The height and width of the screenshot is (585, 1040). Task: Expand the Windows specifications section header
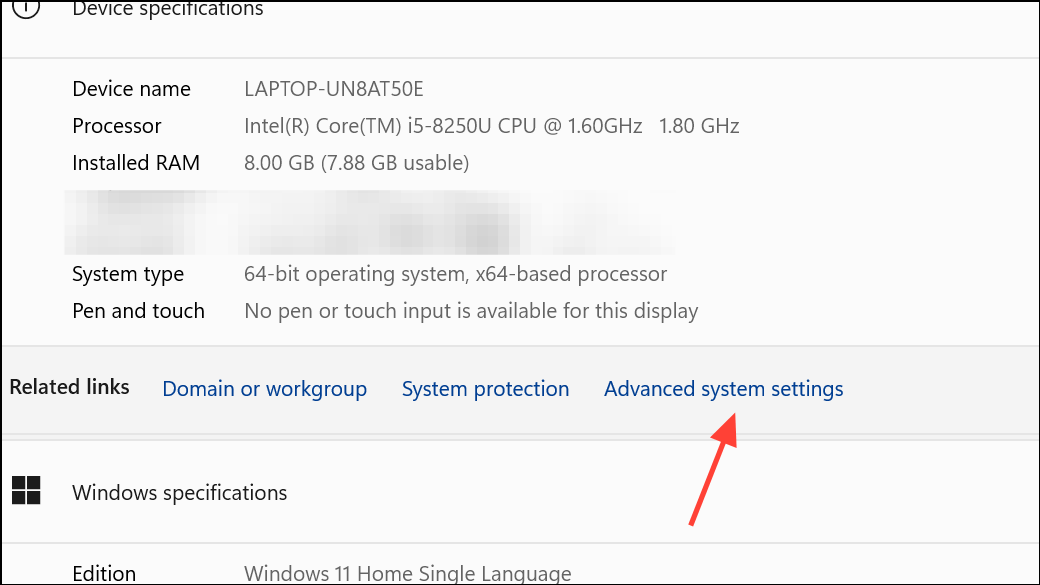click(x=520, y=491)
